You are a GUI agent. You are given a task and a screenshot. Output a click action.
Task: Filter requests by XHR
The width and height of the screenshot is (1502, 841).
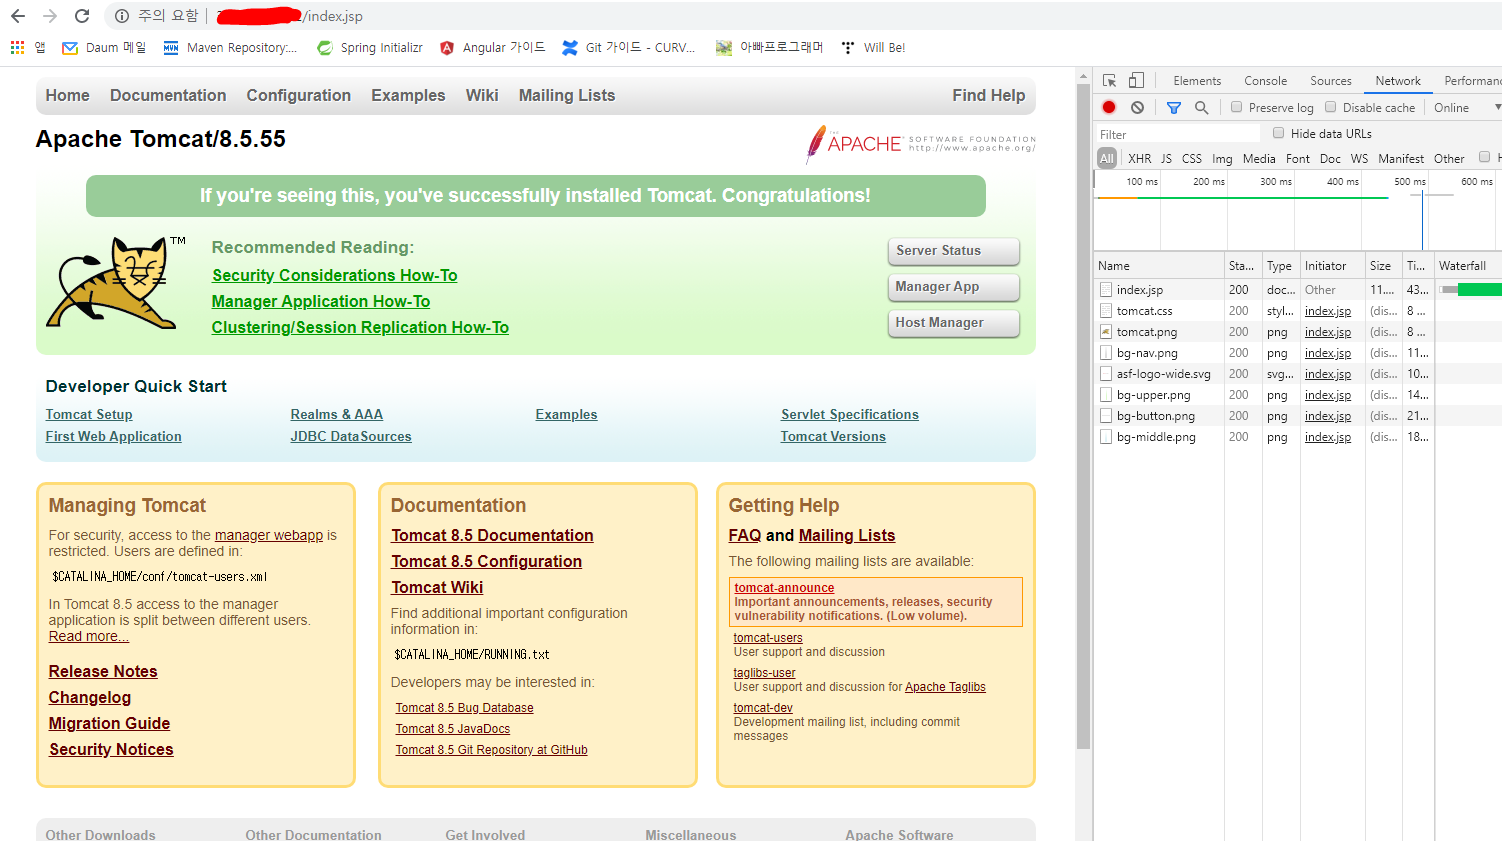[x=1139, y=158]
